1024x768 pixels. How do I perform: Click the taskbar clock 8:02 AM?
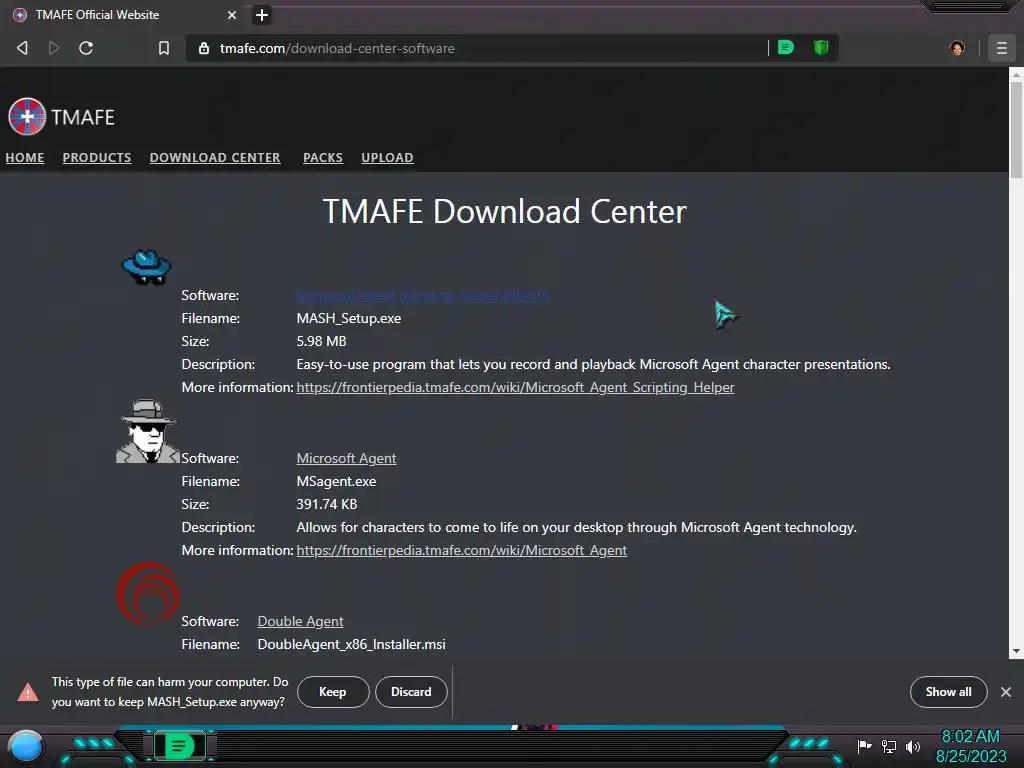point(970,737)
